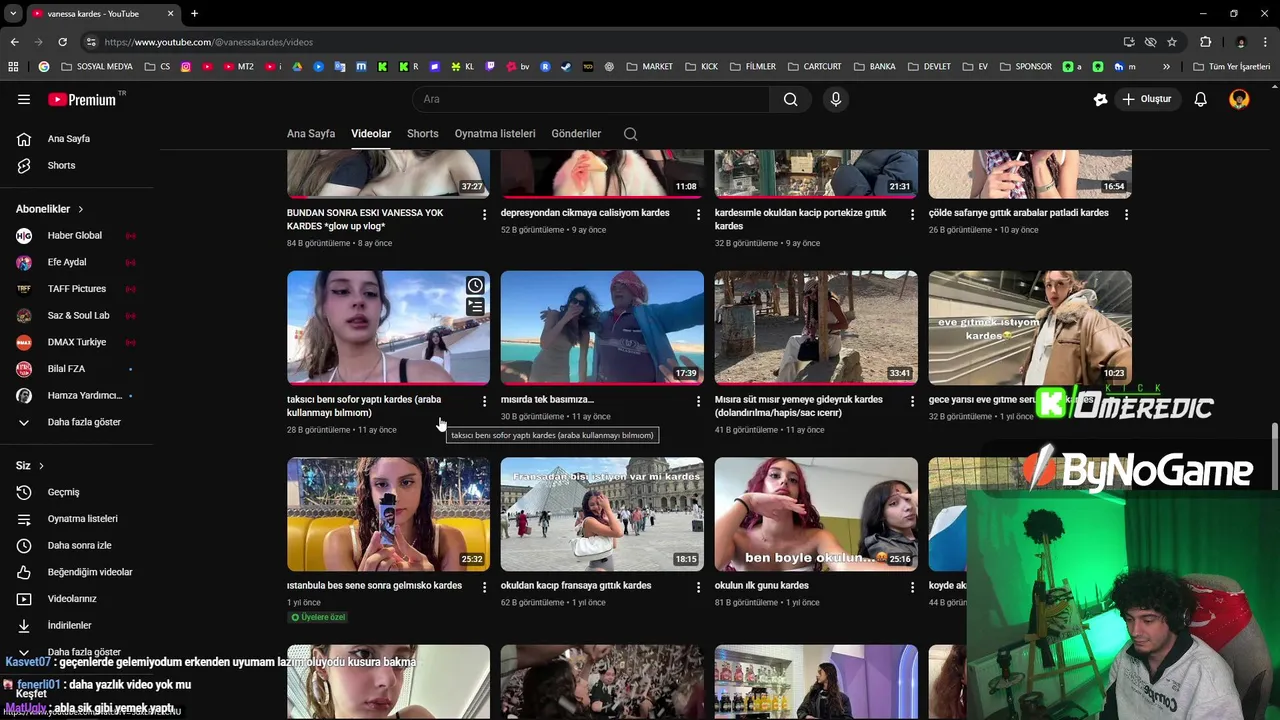Open the Chrome apps grid icon
Screen dimensions: 1280x720
(x=13, y=67)
